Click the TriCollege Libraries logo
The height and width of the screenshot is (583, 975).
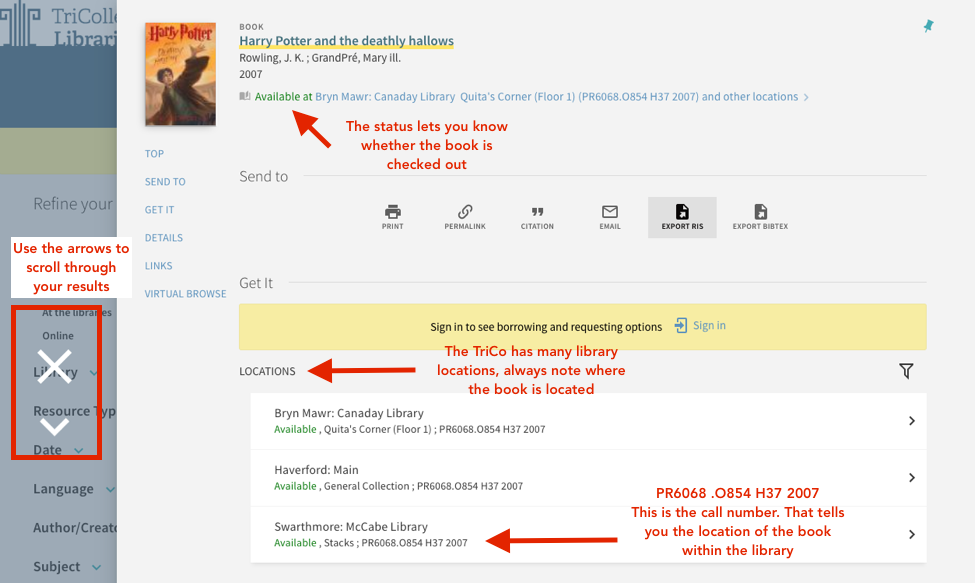pos(58,25)
